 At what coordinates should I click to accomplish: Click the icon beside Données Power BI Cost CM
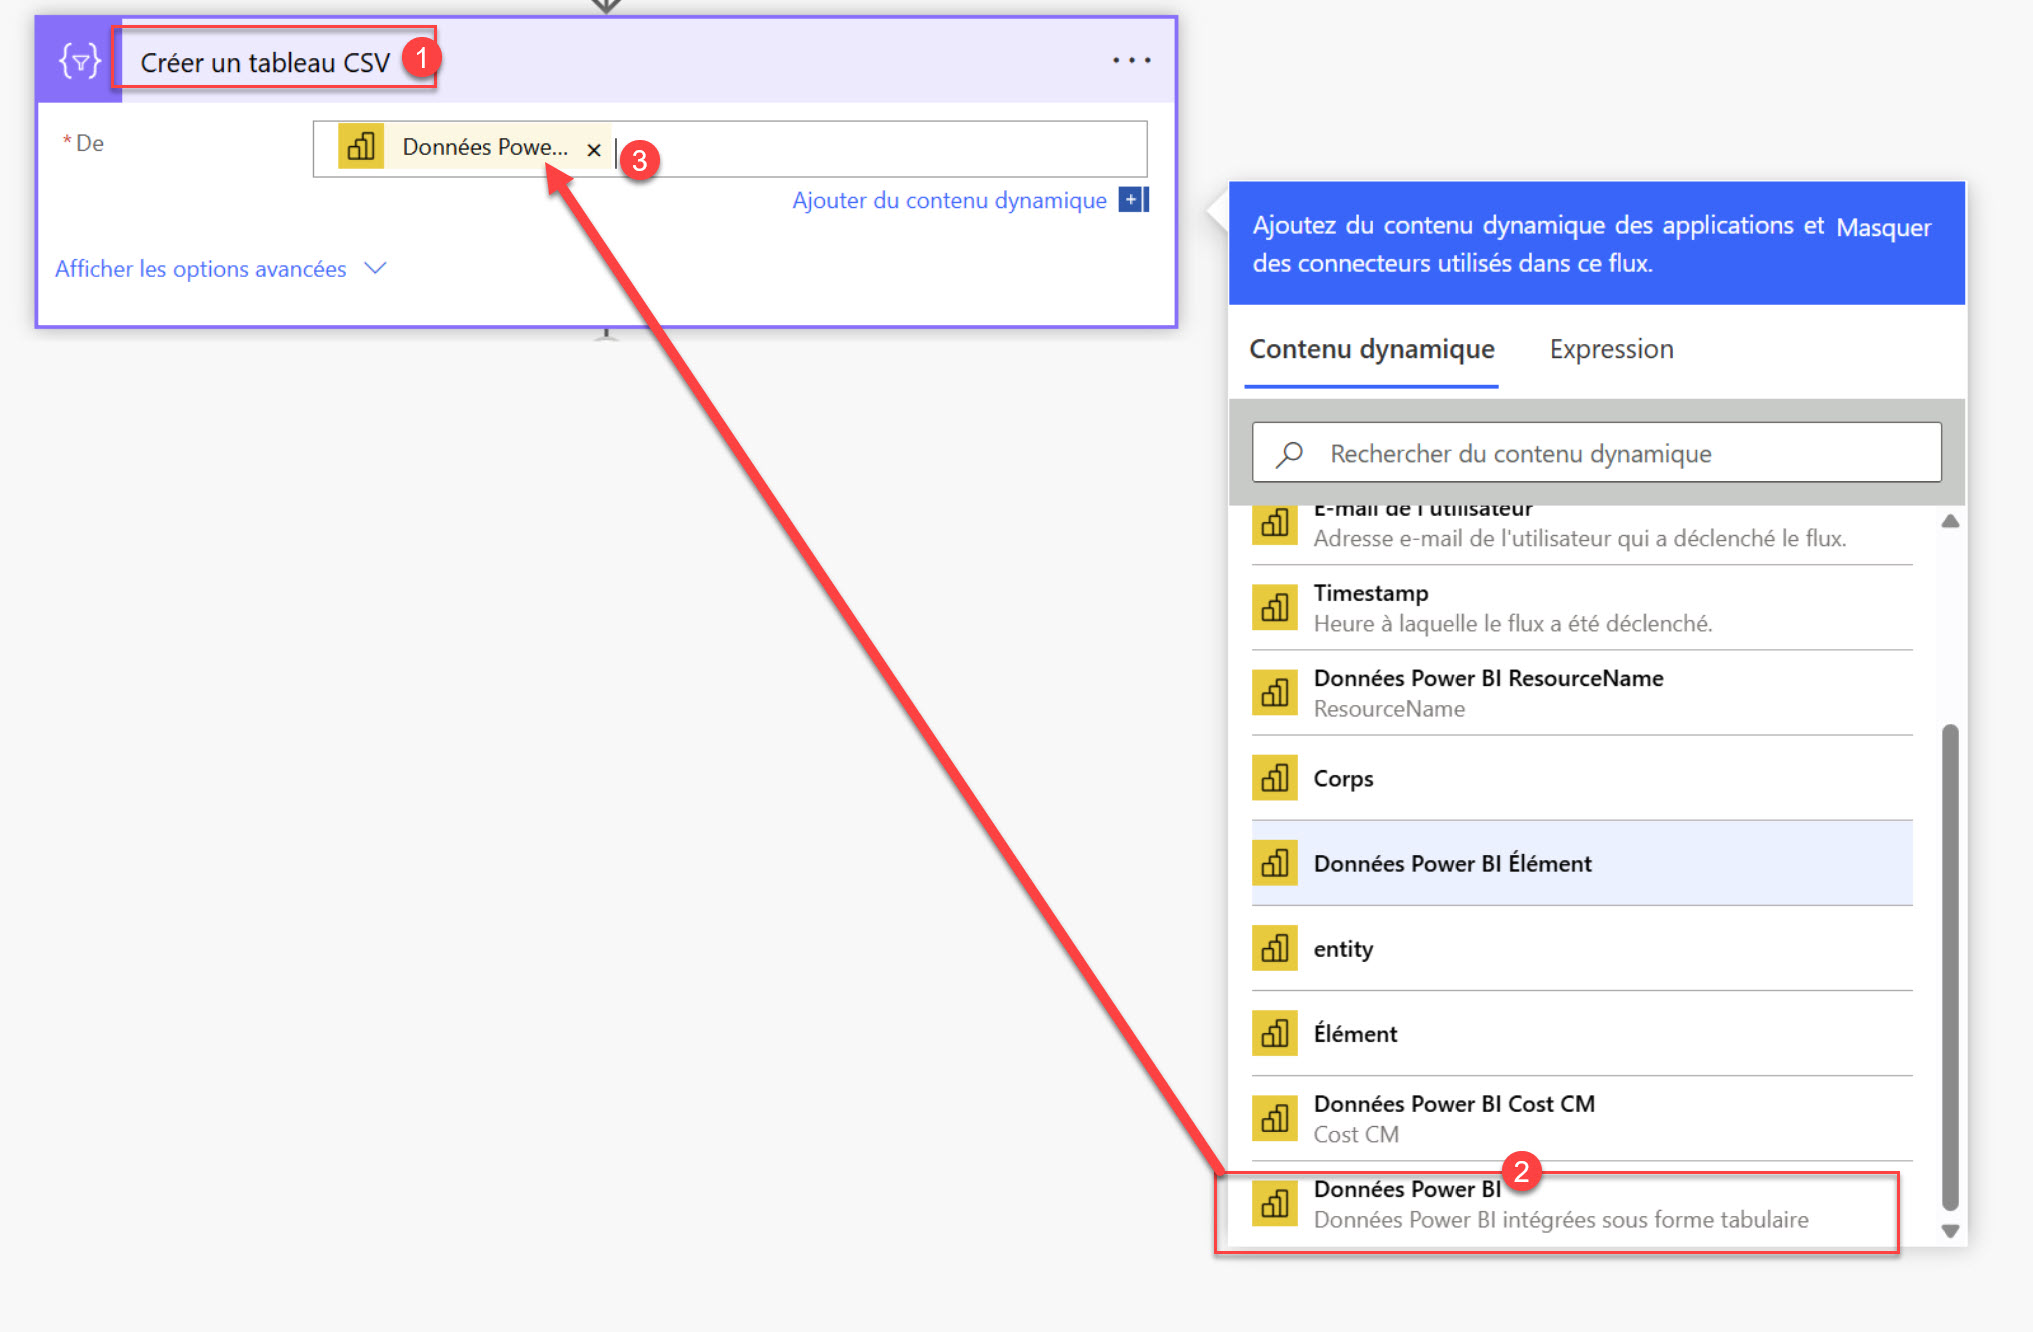tap(1275, 1118)
